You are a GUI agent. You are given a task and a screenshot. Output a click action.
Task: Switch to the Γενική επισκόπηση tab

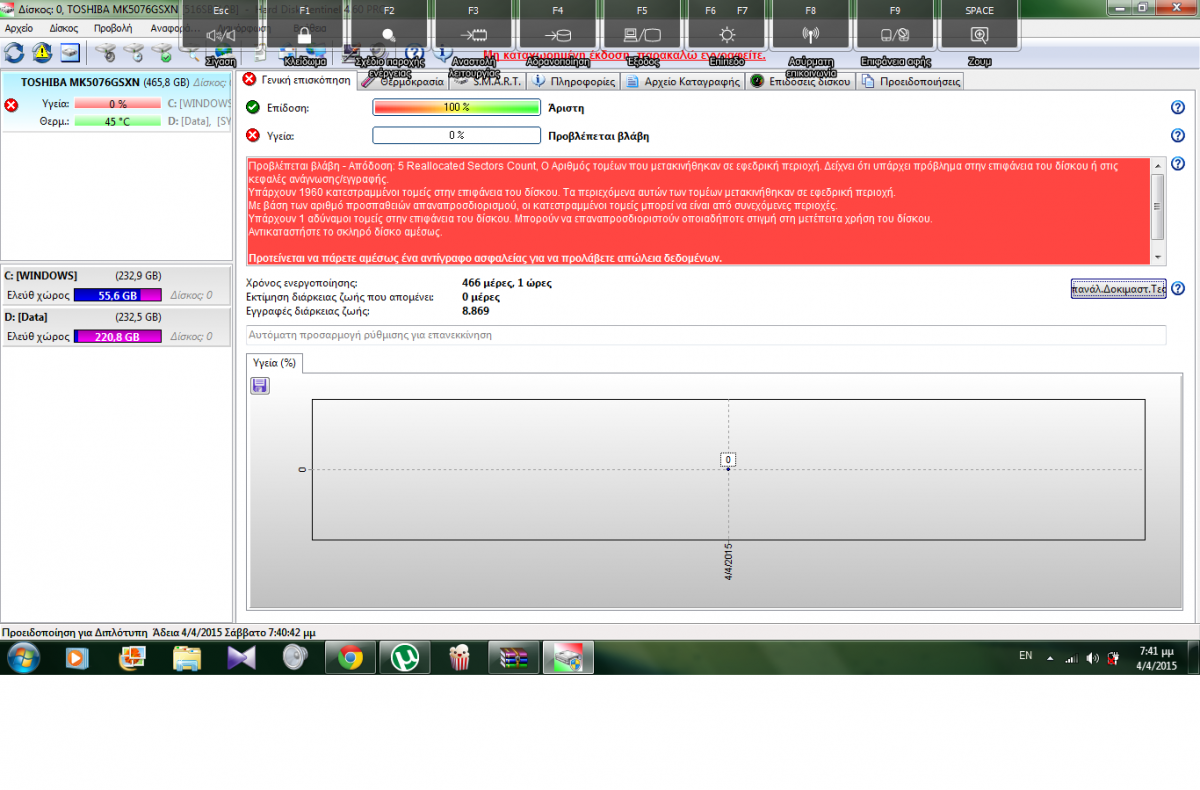click(297, 80)
